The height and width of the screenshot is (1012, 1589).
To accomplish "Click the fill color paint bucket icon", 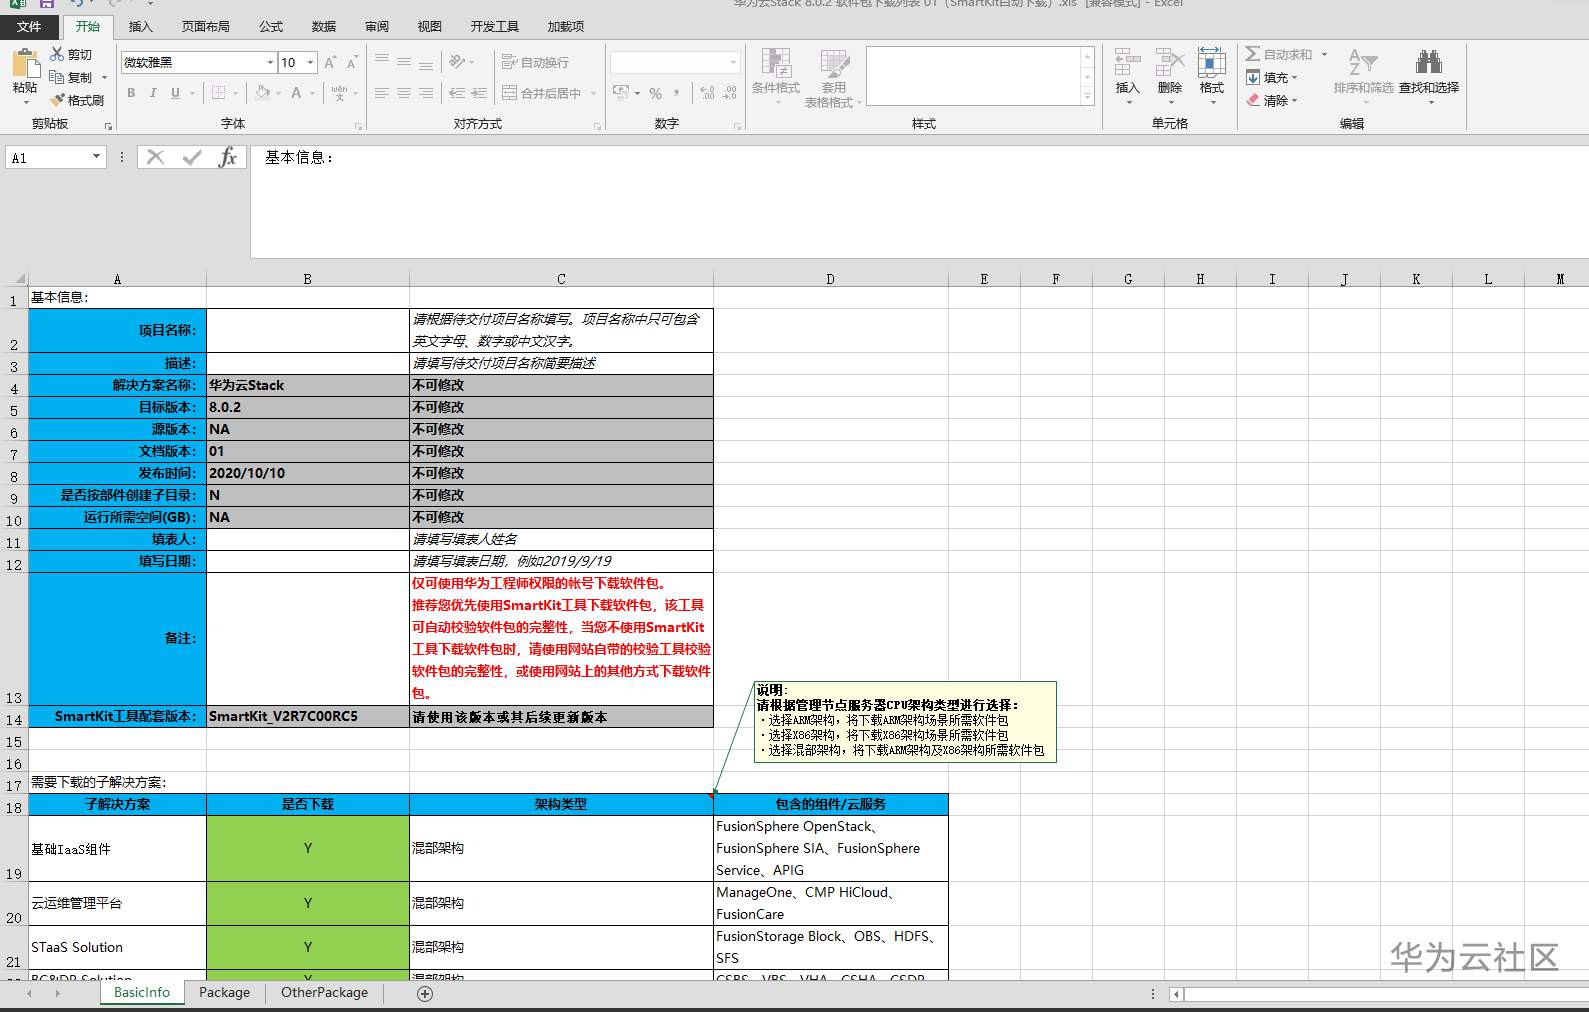I will (x=262, y=93).
